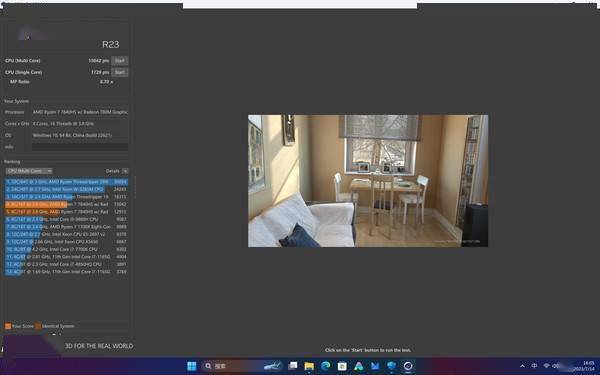
Task: Open the Windows Start menu
Action: click(192, 366)
